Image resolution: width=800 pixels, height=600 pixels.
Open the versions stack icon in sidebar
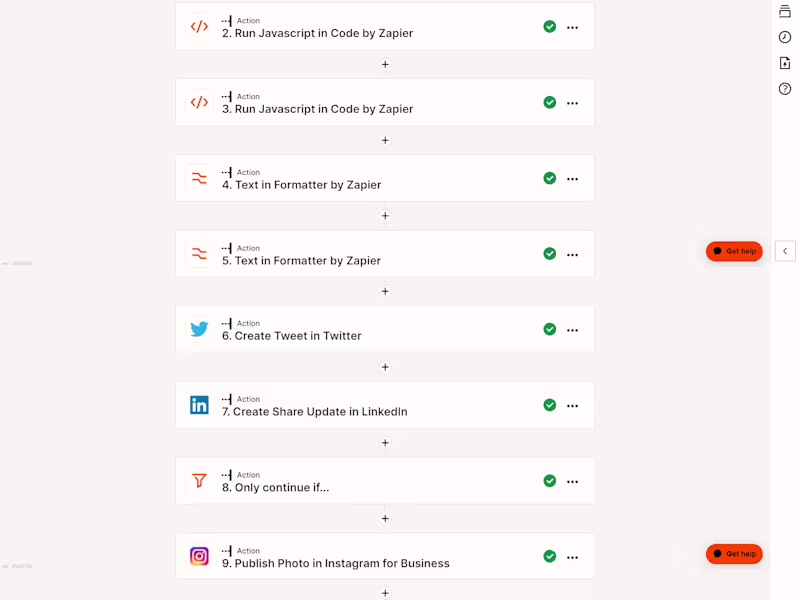[x=785, y=11]
